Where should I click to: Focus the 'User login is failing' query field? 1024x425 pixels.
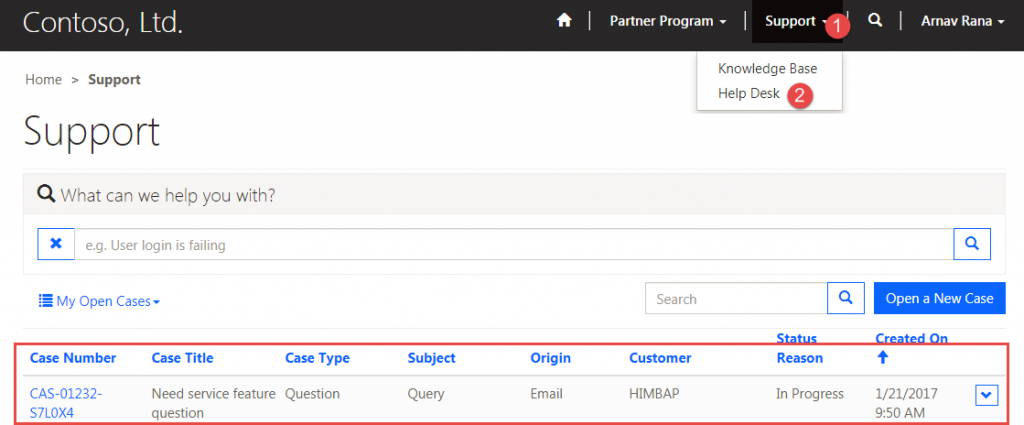514,244
